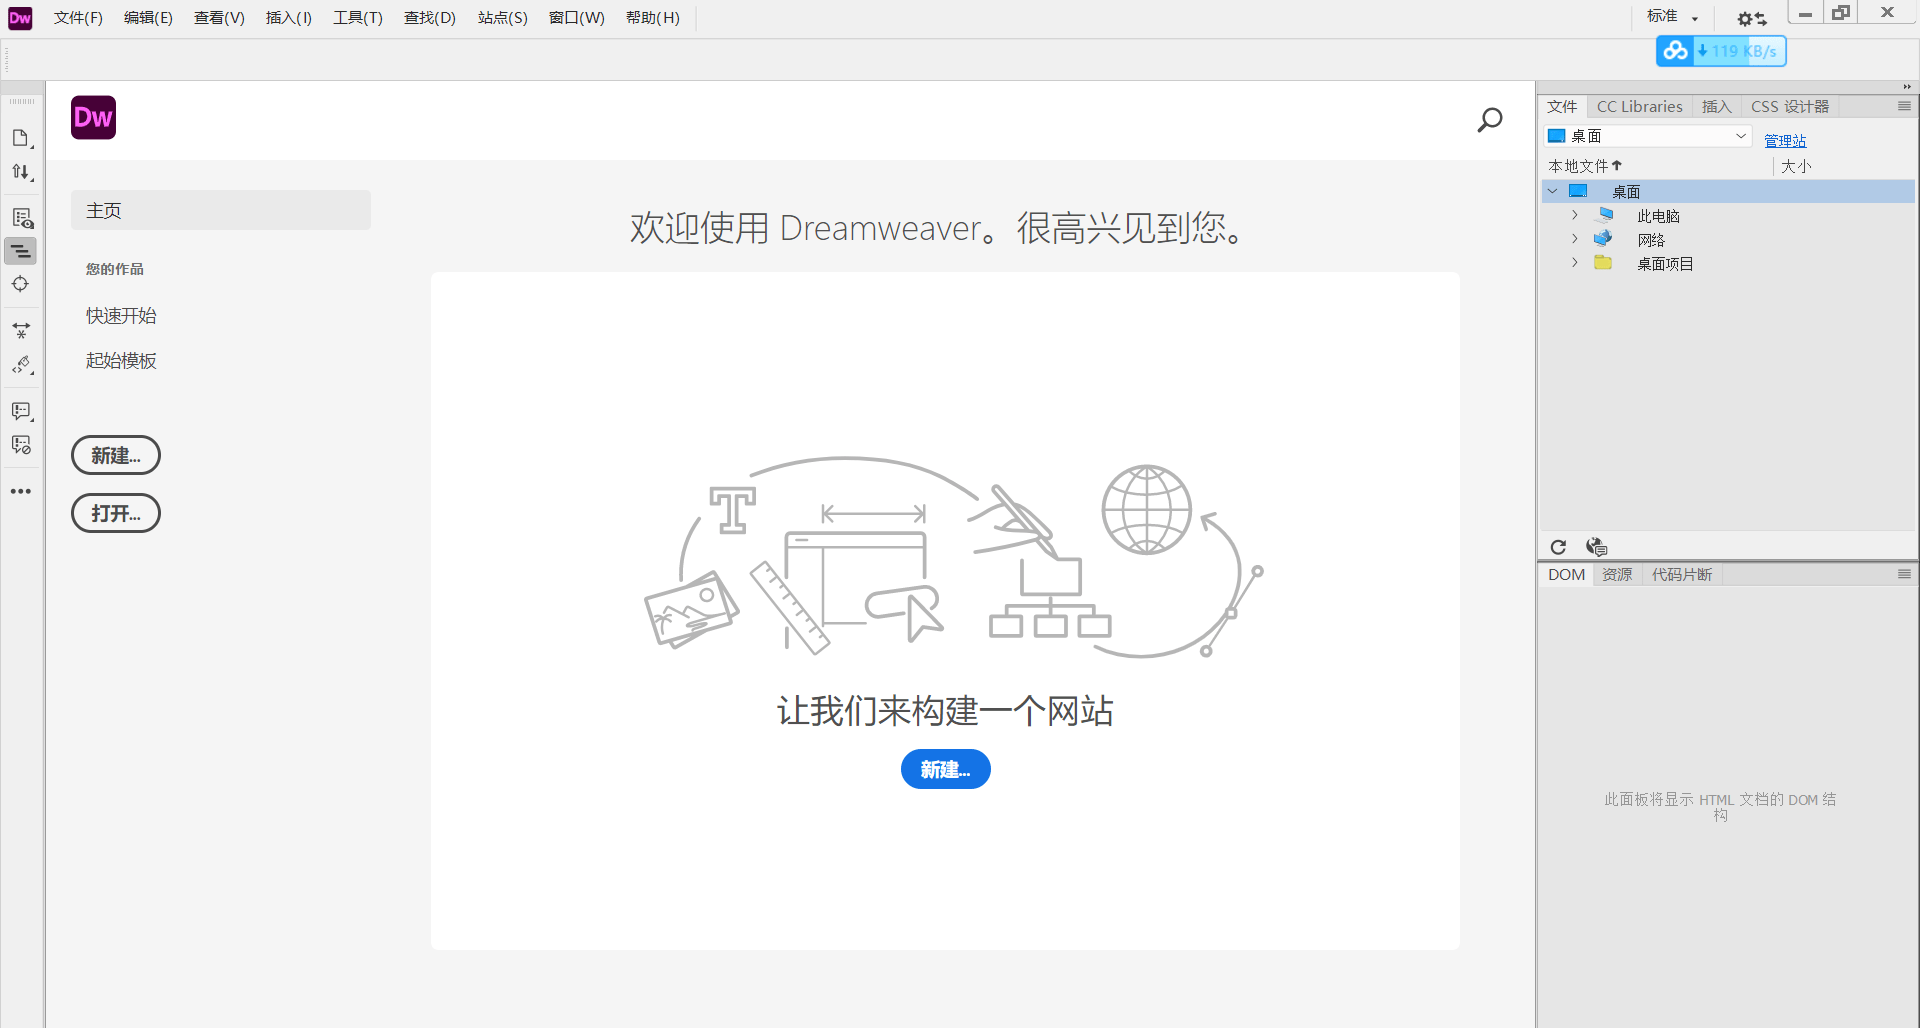Image resolution: width=1920 pixels, height=1028 pixels.
Task: Click the 打开... button
Action: tap(116, 513)
